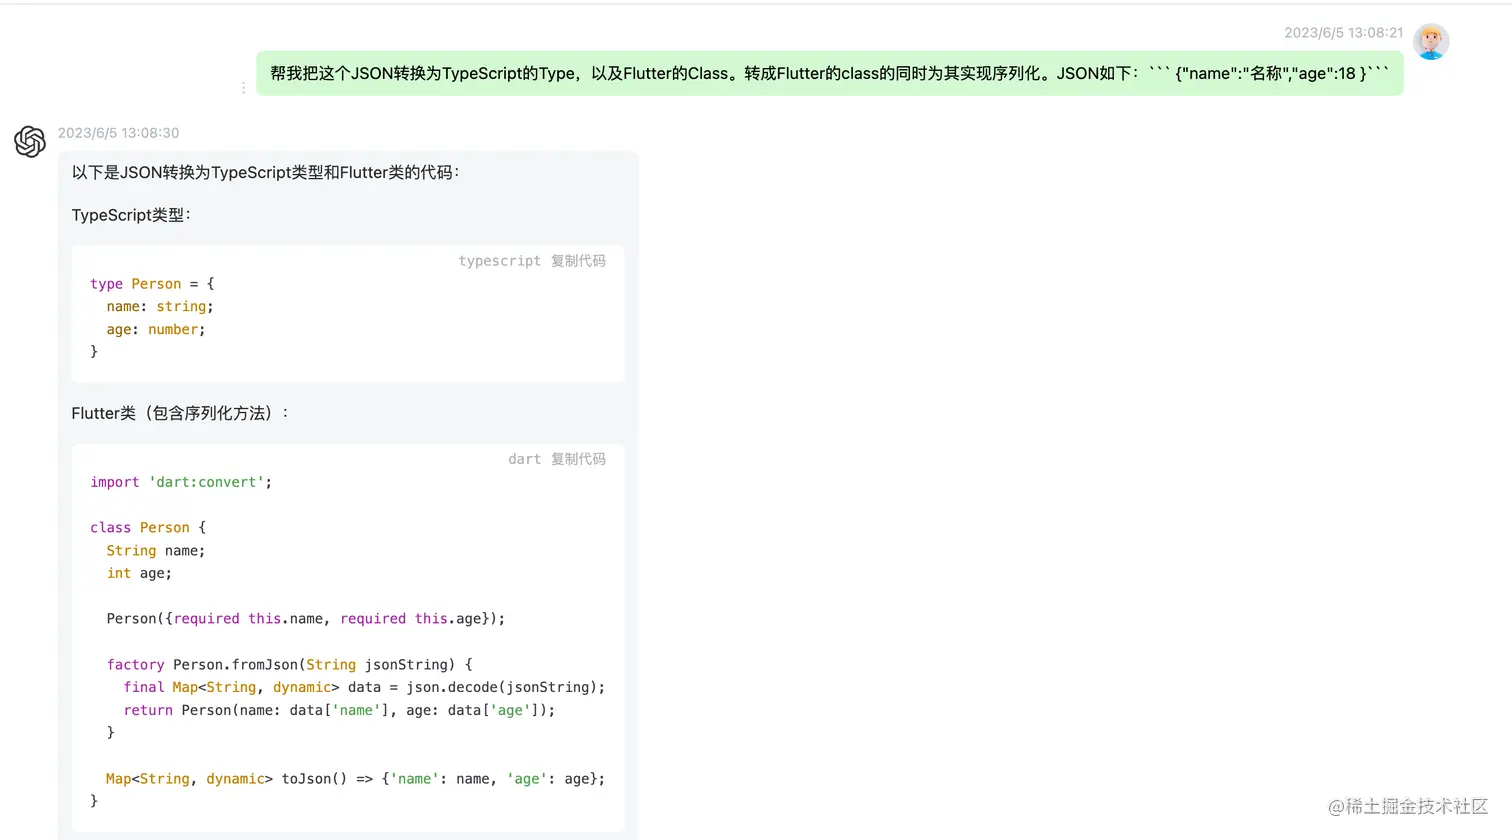Click the intro line '以下是JSON转换为TypeScript类型和Flutter类的代码'

click(x=266, y=172)
